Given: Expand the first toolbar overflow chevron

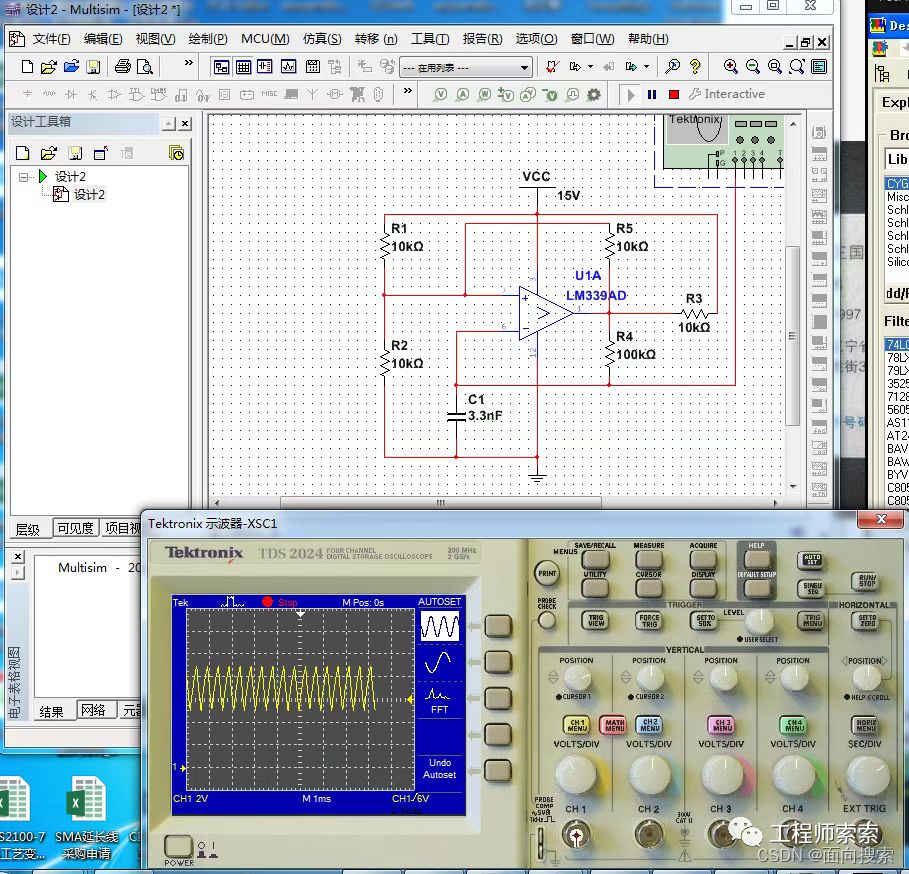Looking at the screenshot, I should (188, 63).
